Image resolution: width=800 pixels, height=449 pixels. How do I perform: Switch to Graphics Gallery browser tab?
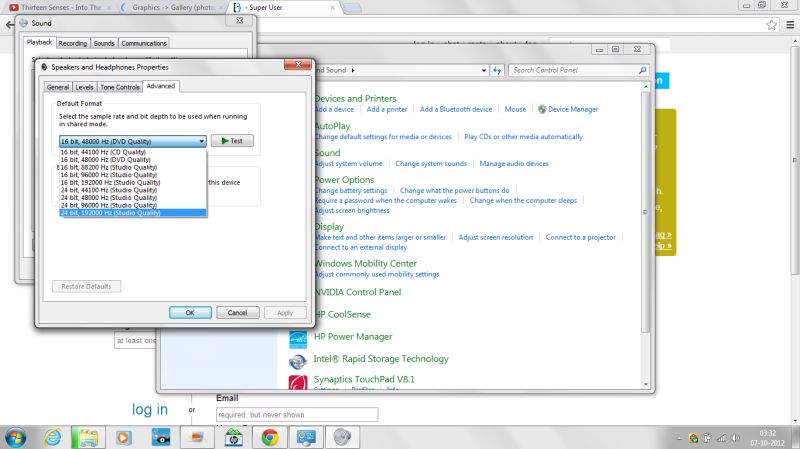coord(172,8)
